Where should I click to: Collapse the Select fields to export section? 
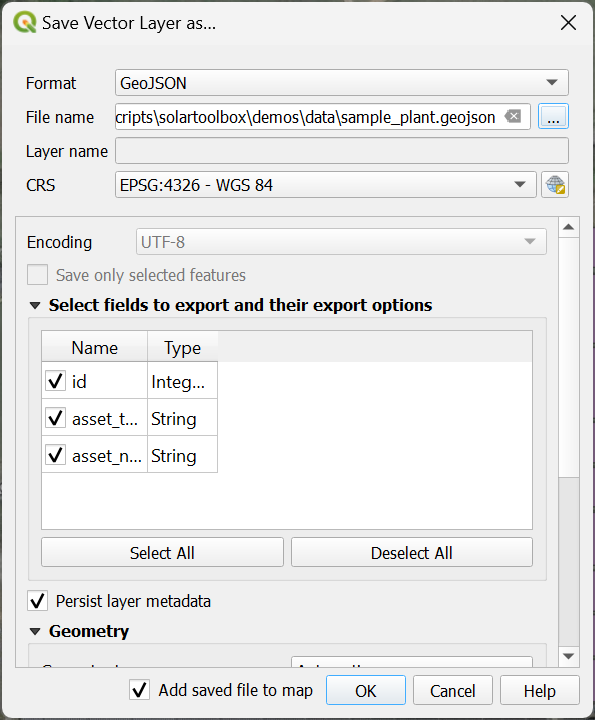pyautogui.click(x=35, y=305)
